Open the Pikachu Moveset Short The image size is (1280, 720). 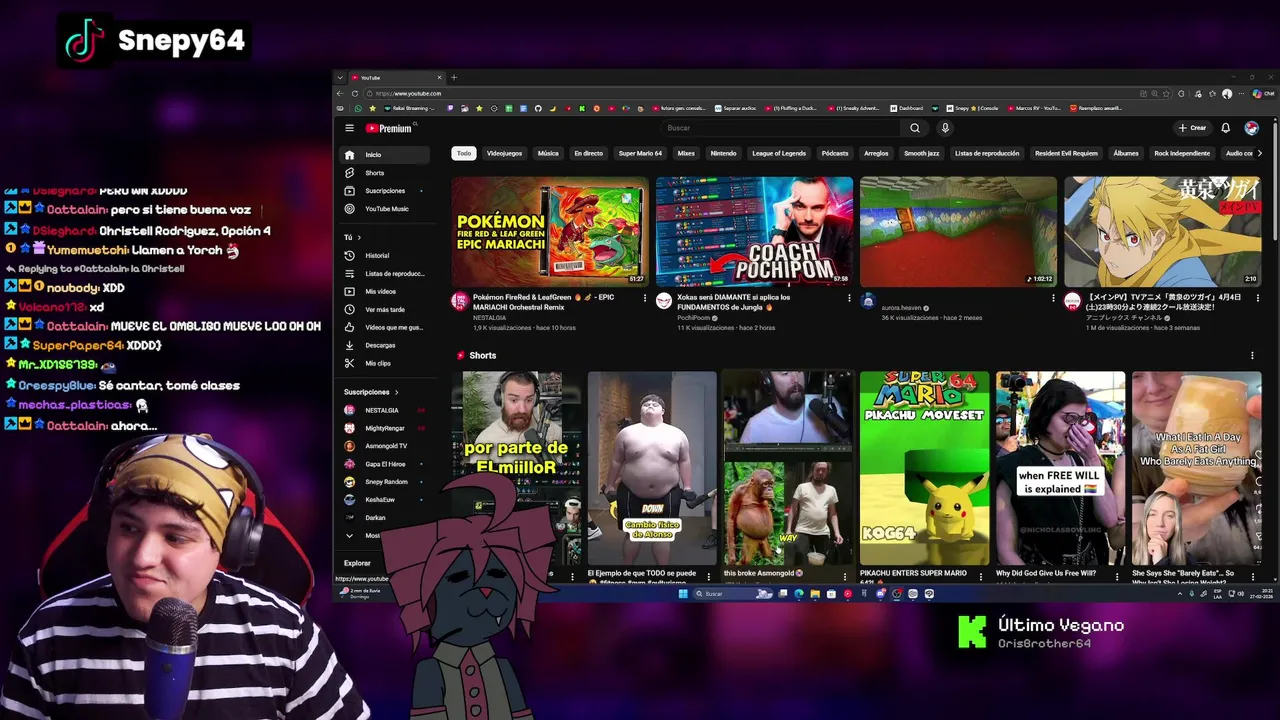[924, 468]
